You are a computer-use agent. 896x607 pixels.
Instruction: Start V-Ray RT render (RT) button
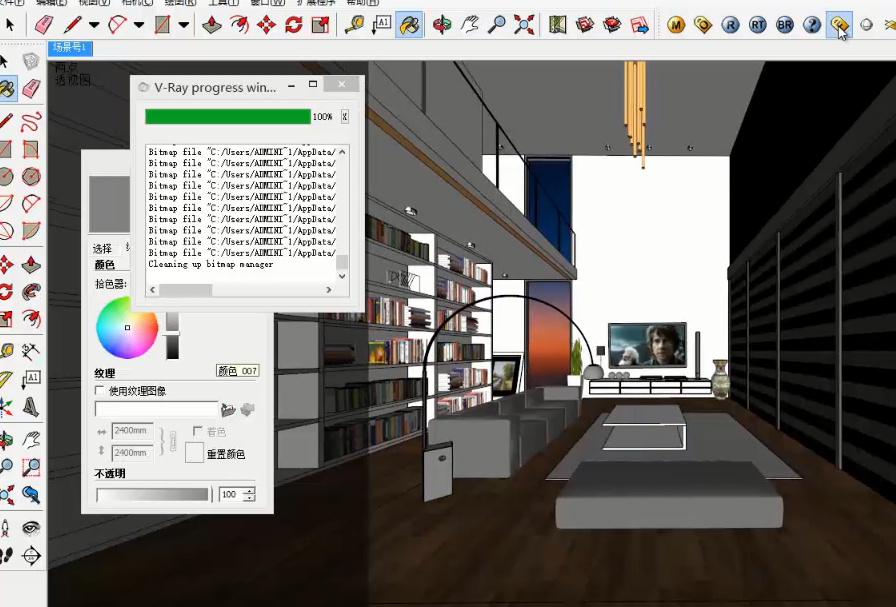[758, 24]
